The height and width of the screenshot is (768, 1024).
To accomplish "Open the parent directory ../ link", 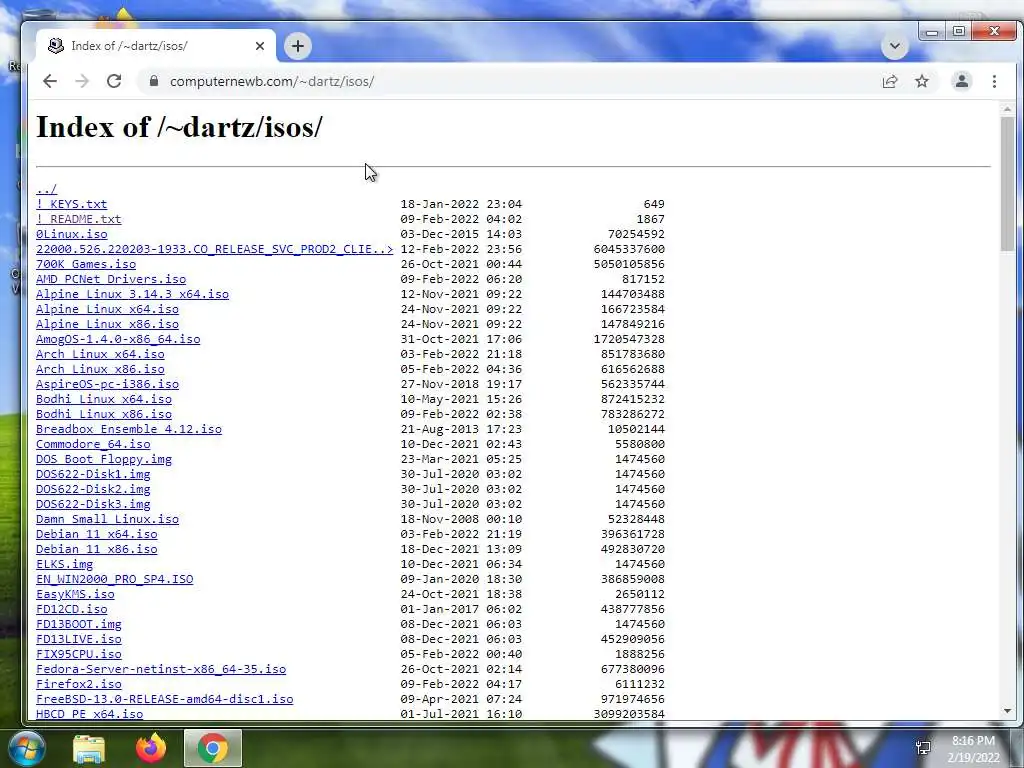I will click(46, 189).
